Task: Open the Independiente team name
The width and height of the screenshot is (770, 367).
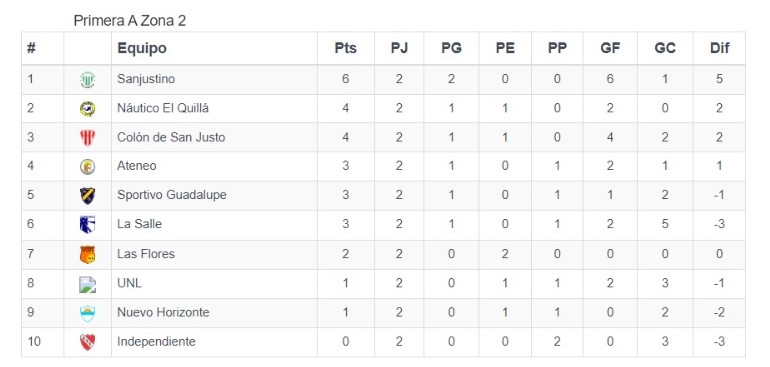Action: (x=156, y=341)
